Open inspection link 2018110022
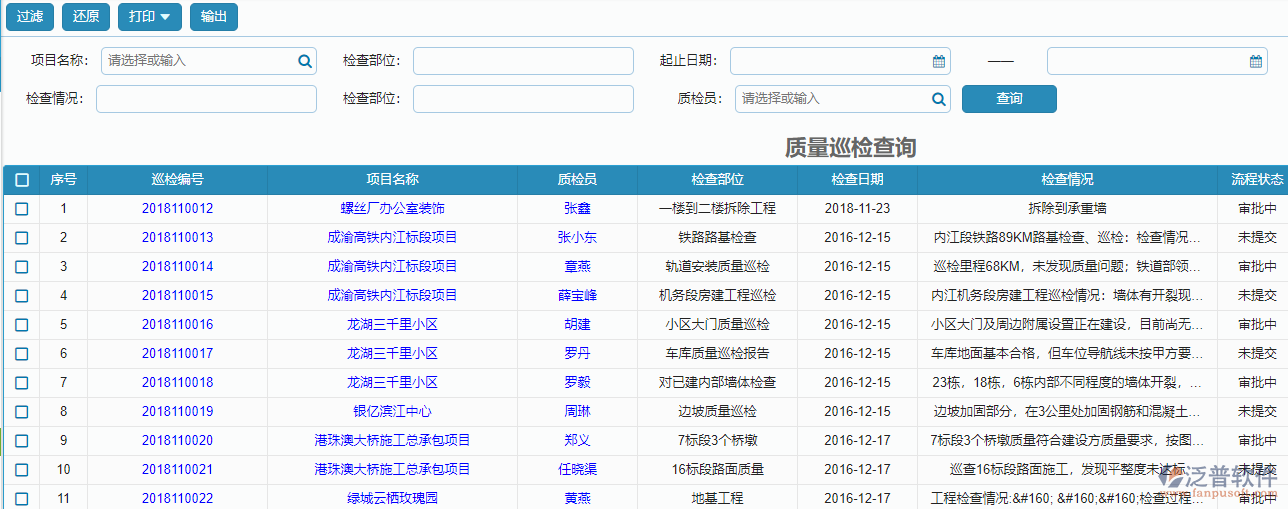The width and height of the screenshot is (1288, 509). tap(177, 499)
